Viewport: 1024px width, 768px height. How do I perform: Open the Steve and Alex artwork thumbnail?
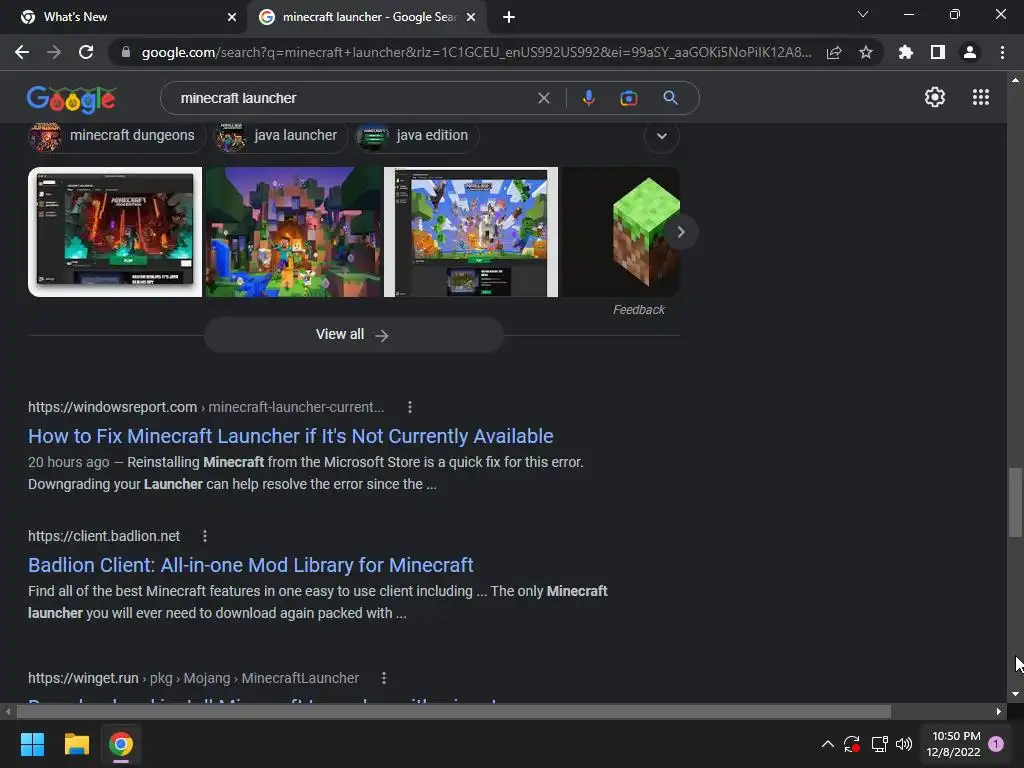point(293,232)
